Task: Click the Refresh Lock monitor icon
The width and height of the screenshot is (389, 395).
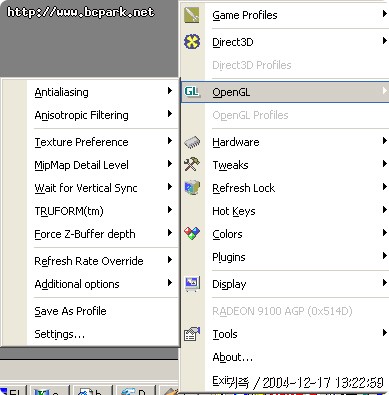Action: [x=192, y=188]
